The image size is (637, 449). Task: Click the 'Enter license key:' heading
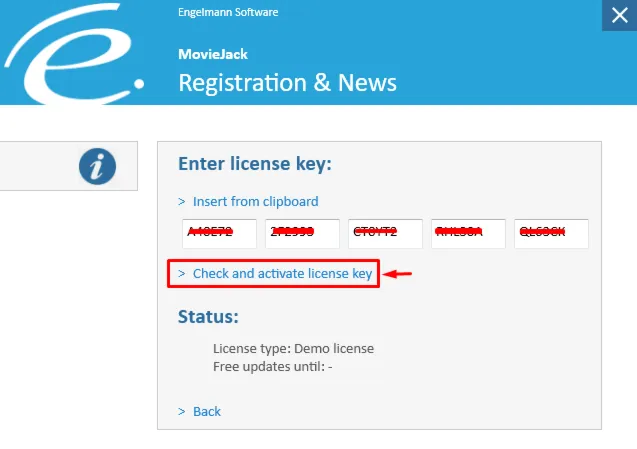(x=255, y=164)
